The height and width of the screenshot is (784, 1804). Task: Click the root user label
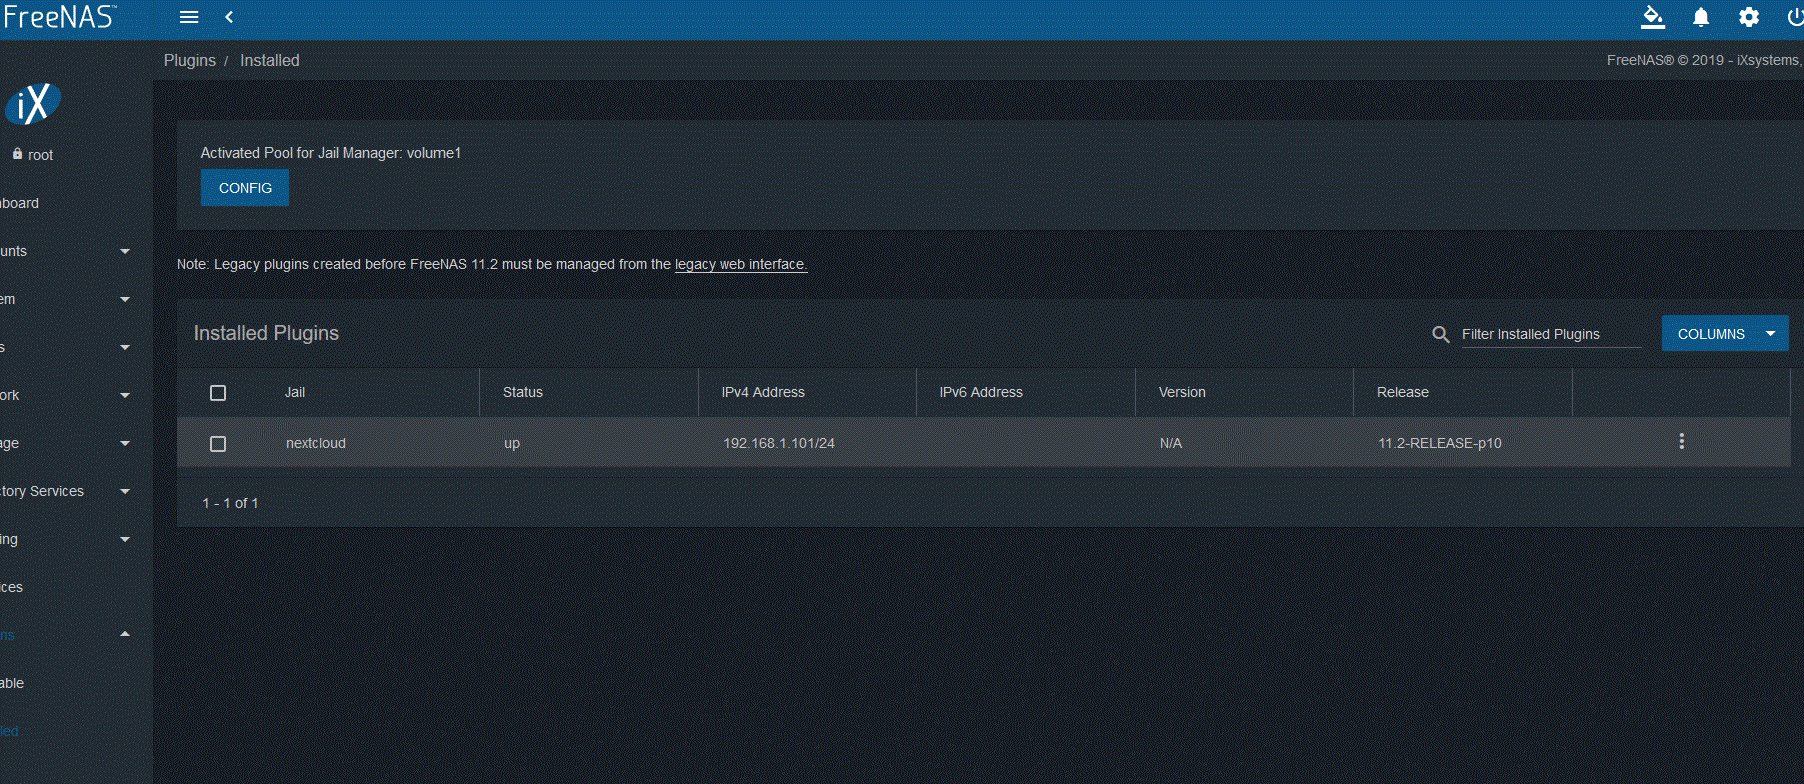40,155
